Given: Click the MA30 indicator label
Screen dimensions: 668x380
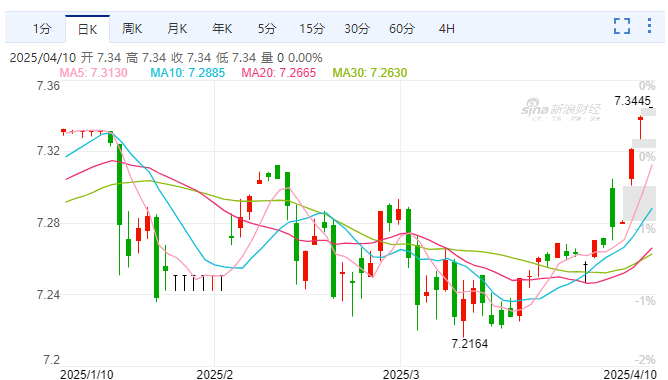Looking at the screenshot, I should tap(370, 73).
